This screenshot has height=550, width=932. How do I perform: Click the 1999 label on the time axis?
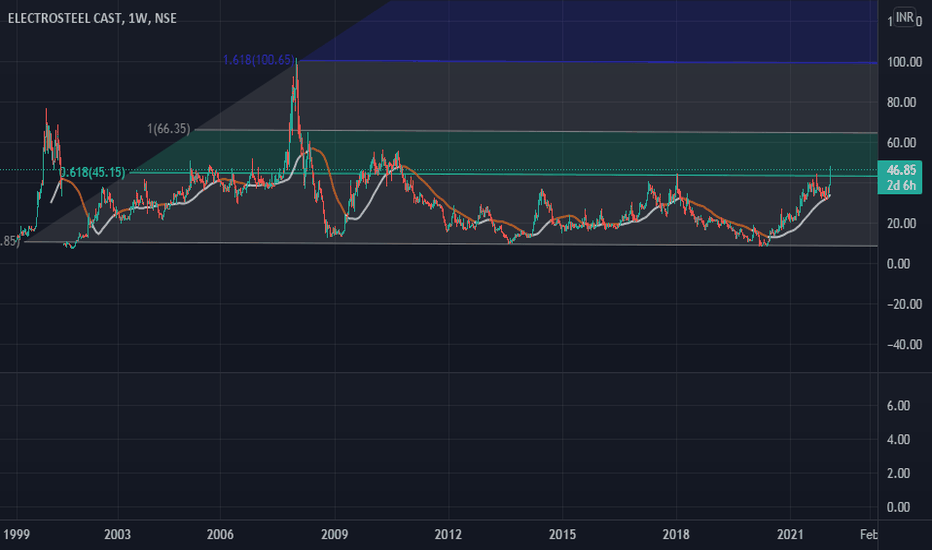point(16,535)
